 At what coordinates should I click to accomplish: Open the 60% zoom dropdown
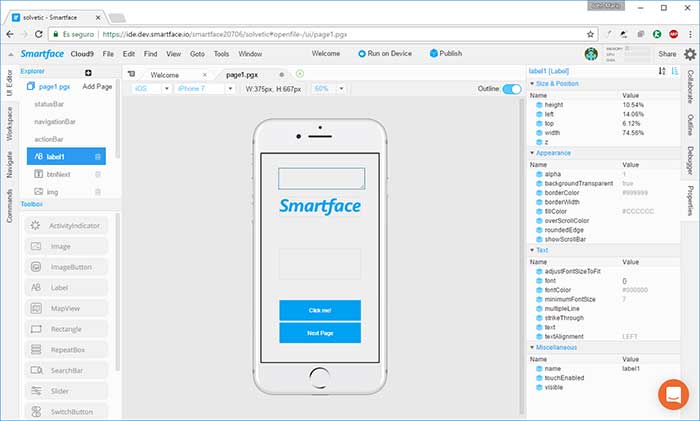tap(328, 88)
